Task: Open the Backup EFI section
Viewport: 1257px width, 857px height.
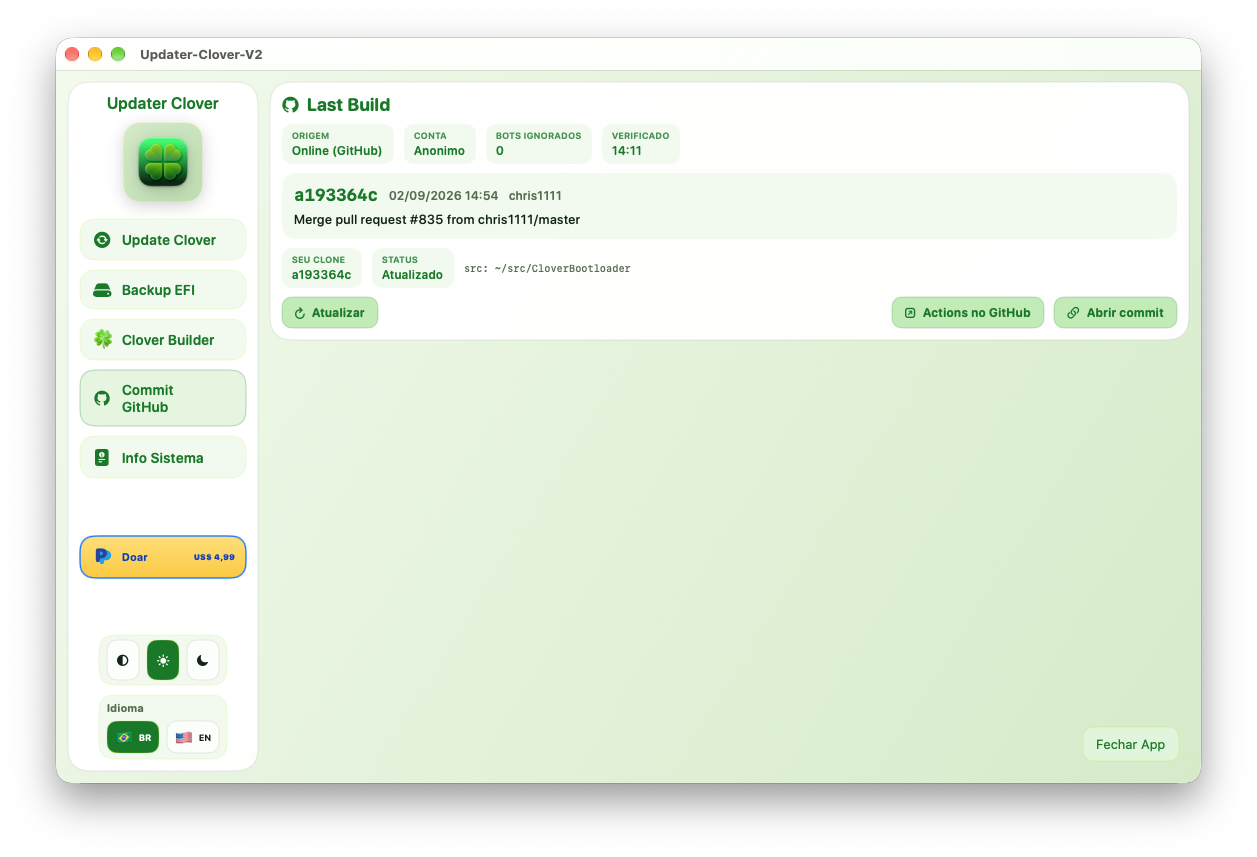Action: (163, 290)
